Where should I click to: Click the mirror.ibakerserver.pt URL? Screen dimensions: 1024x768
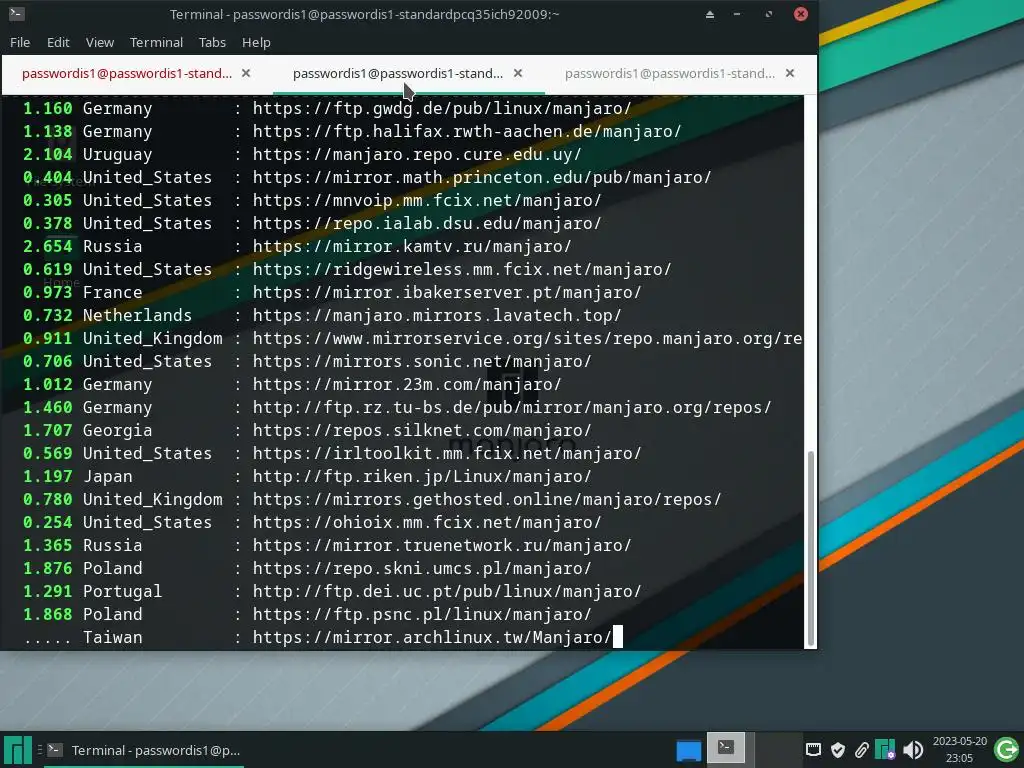pyautogui.click(x=447, y=292)
